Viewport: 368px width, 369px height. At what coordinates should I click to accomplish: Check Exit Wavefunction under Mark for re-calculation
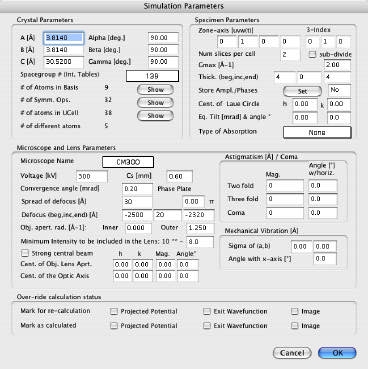[x=207, y=312]
